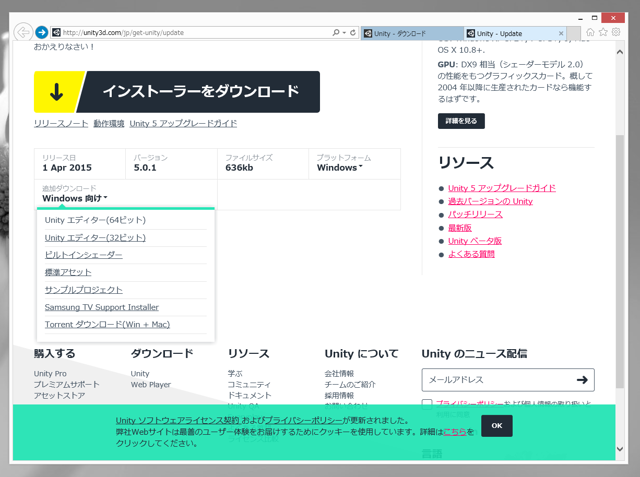The height and width of the screenshot is (477, 640).
Task: Open Web Player footer link
Action: (x=151, y=385)
